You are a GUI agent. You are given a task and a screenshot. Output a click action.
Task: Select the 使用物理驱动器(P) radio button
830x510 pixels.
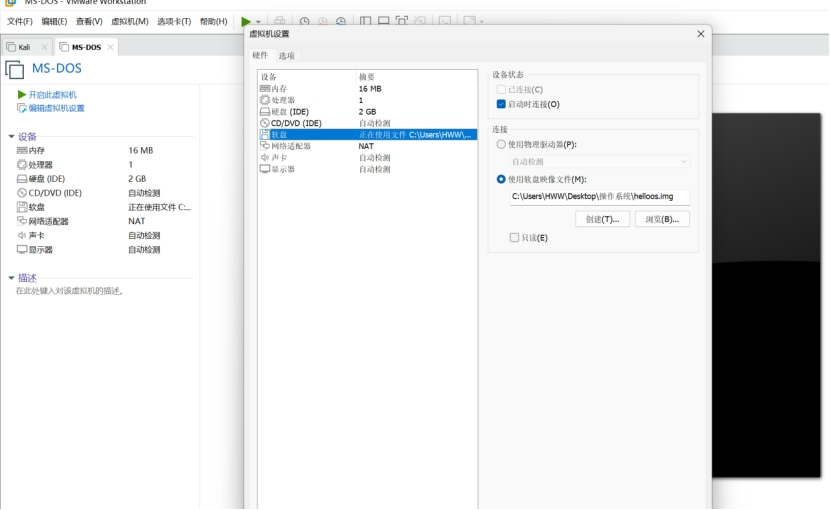(501, 144)
